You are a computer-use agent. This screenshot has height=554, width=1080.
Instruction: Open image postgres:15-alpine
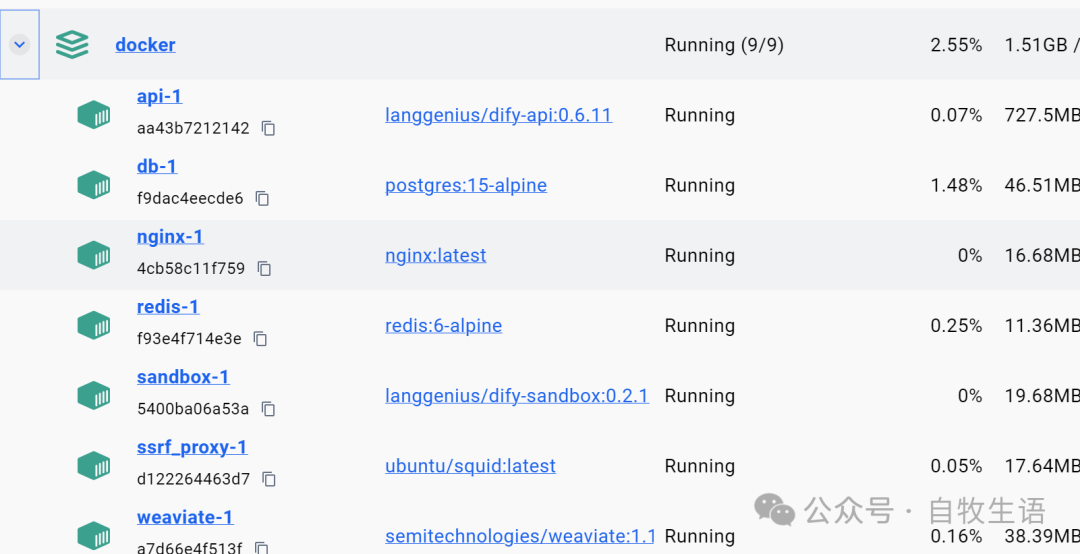(x=466, y=185)
